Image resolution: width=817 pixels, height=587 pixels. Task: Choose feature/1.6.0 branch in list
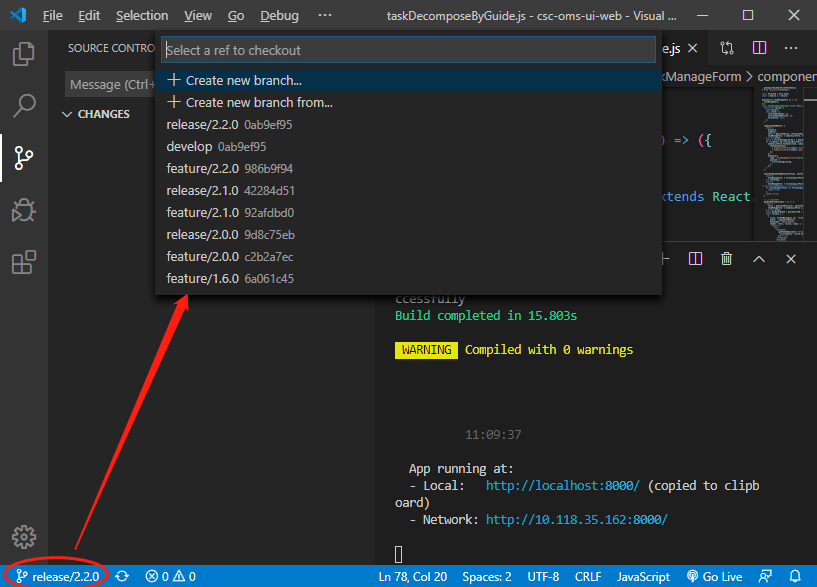(408, 278)
